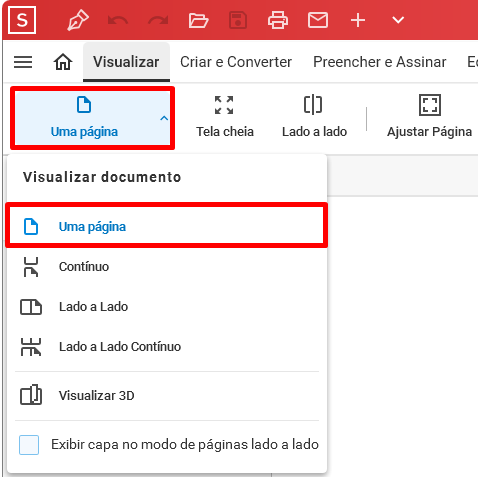This screenshot has height=477, width=478.
Task: Click the Ajustar Página button
Action: tap(429, 117)
